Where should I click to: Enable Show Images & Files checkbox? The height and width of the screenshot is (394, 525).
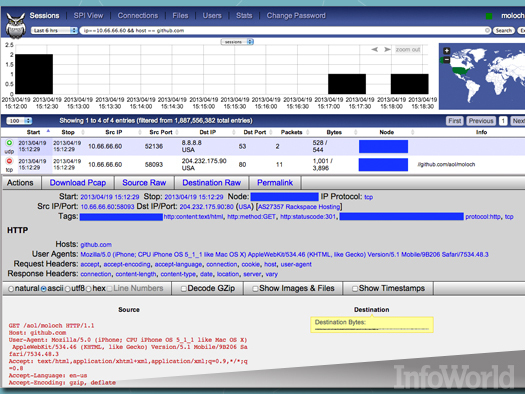[x=255, y=289]
